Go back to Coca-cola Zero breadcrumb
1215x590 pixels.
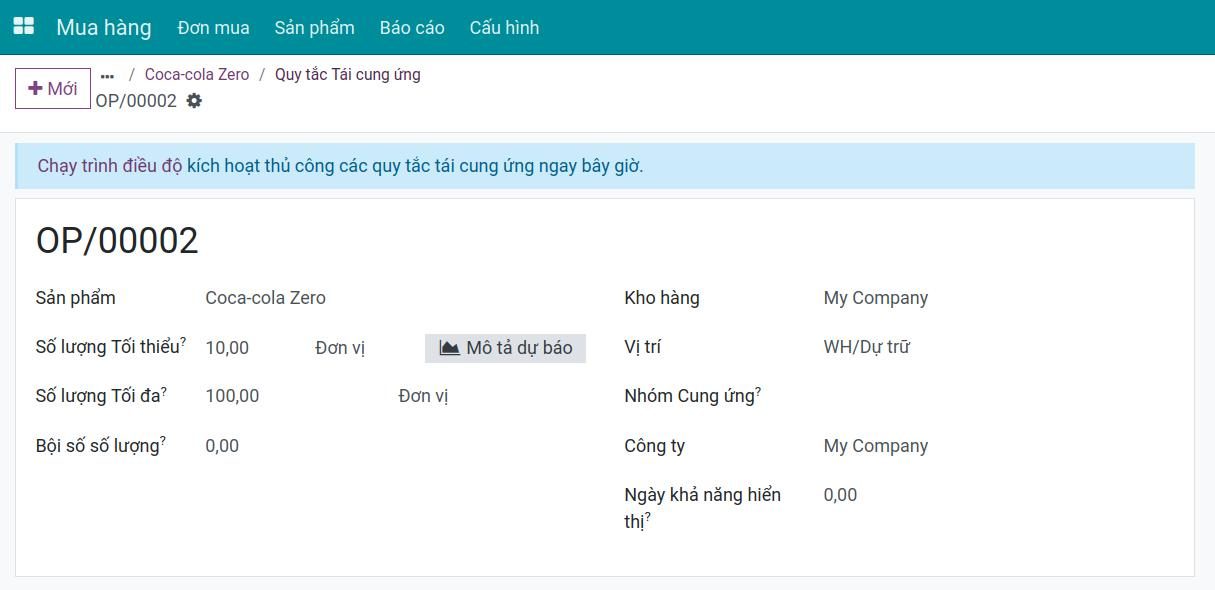(x=197, y=75)
